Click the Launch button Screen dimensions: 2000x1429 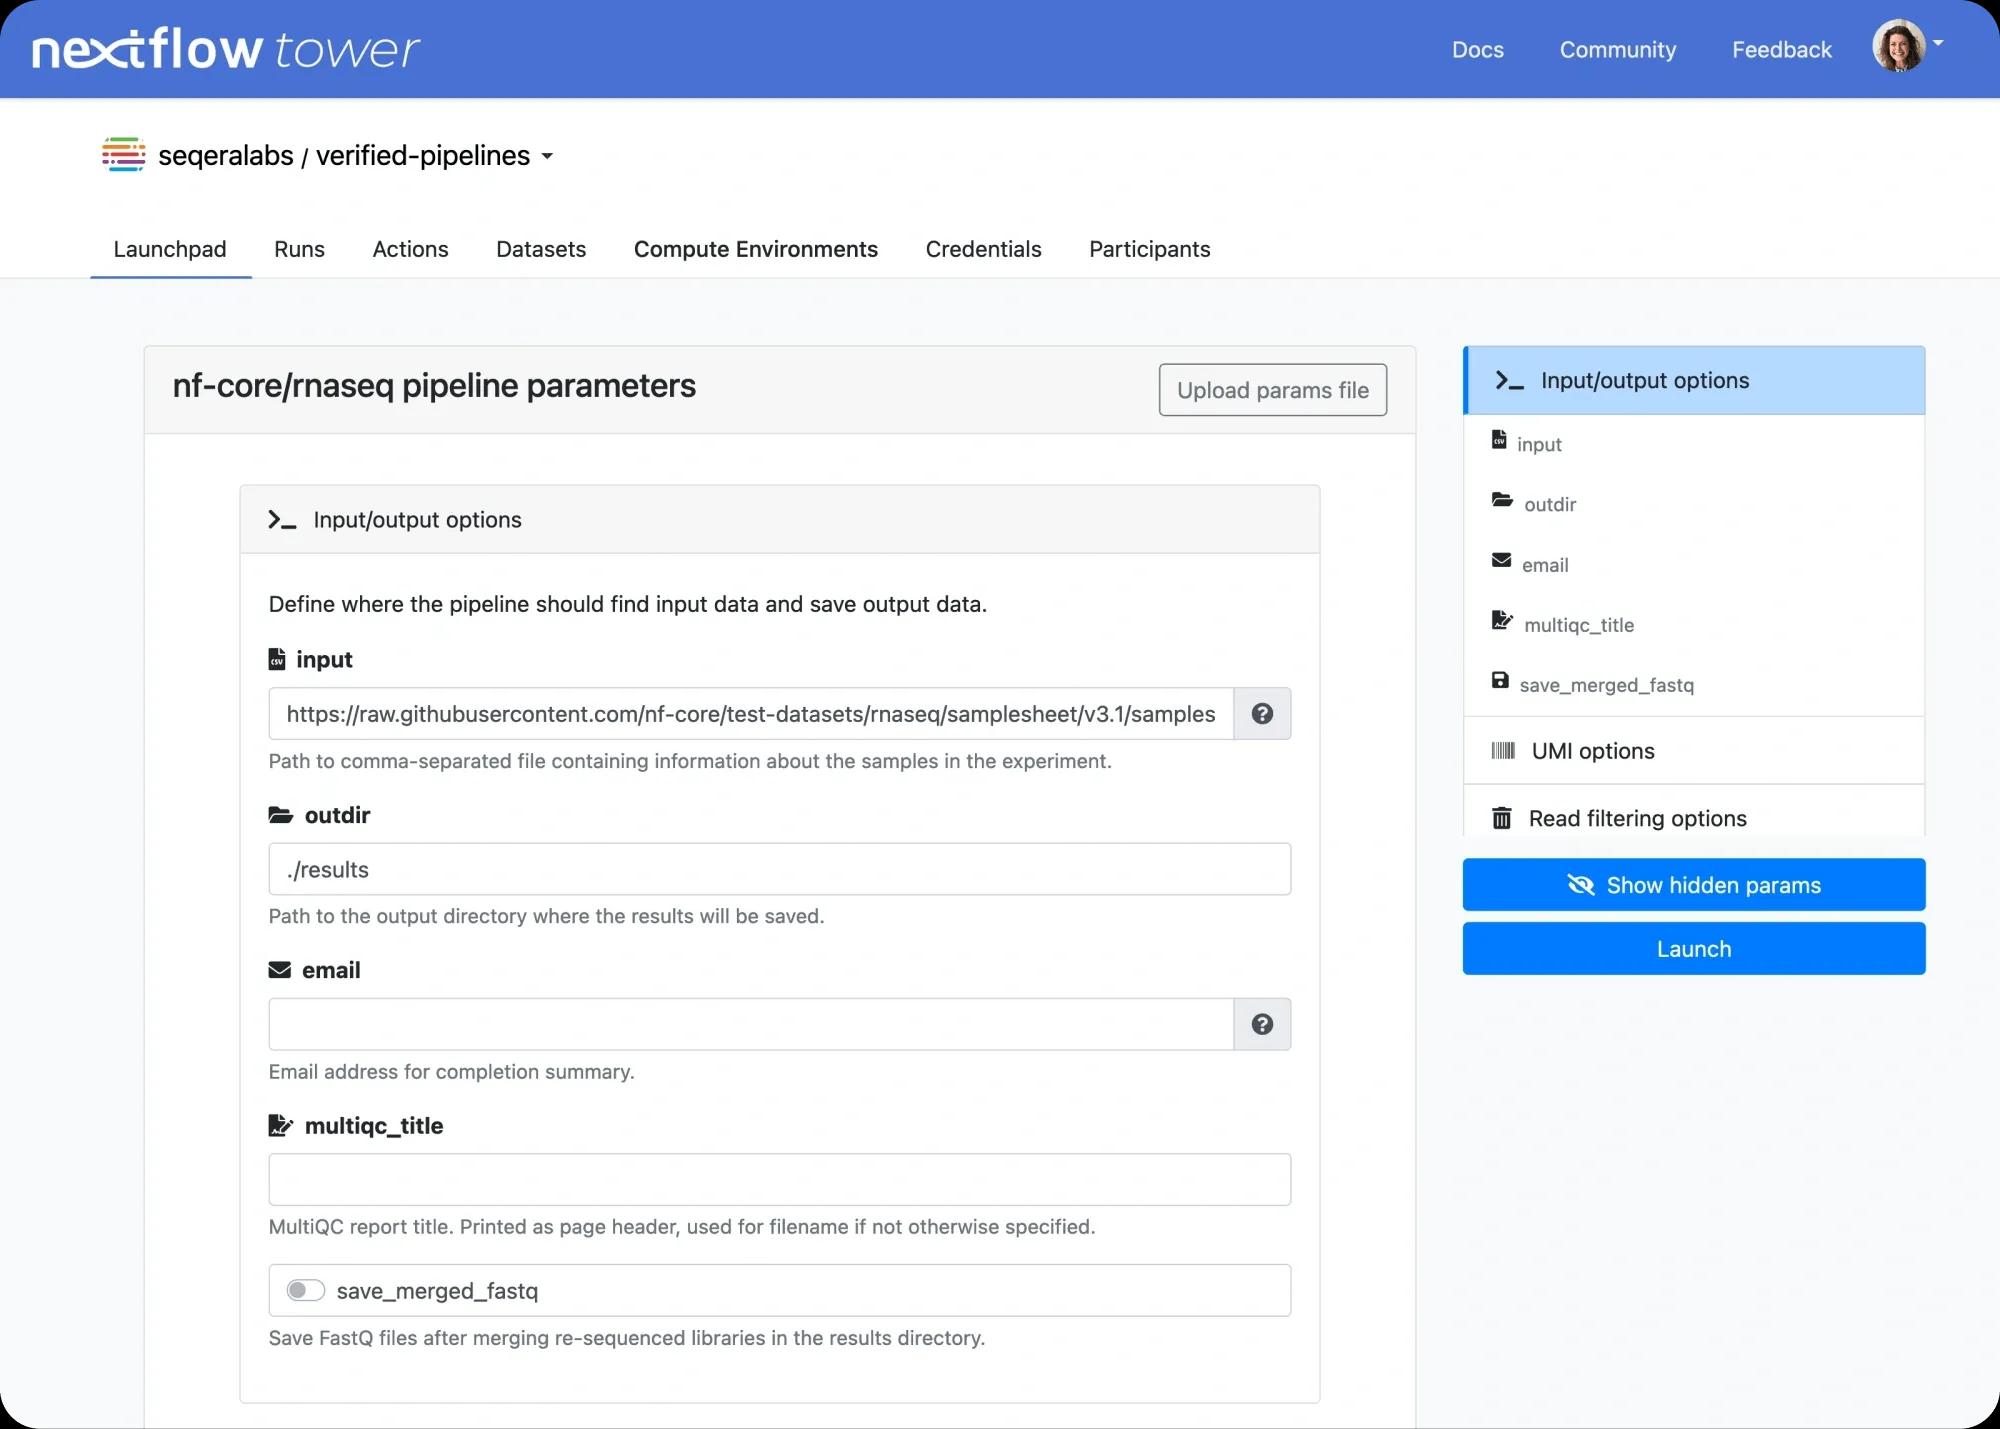tap(1692, 948)
